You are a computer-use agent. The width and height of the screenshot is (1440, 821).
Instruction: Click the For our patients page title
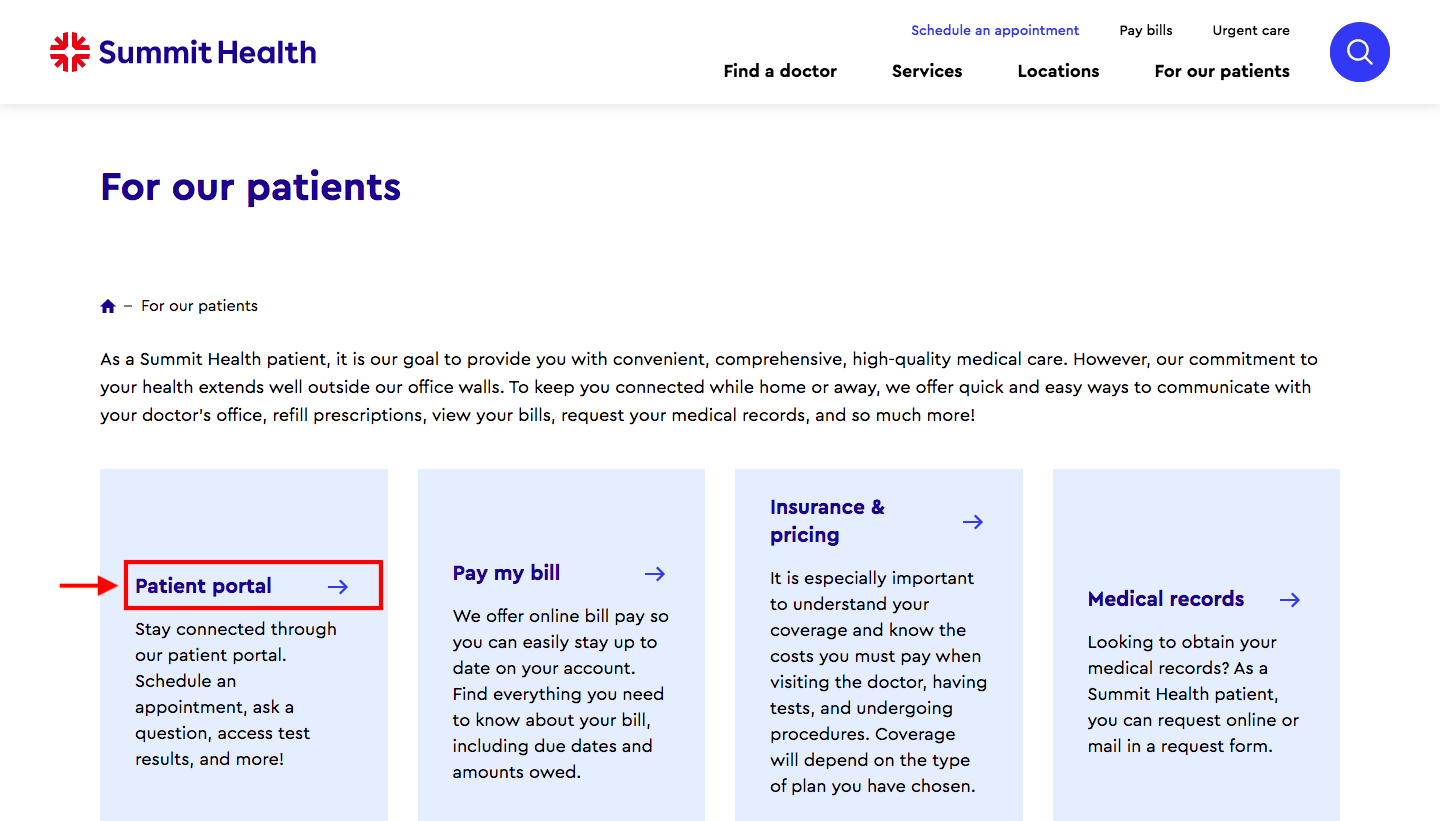pyautogui.click(x=251, y=187)
